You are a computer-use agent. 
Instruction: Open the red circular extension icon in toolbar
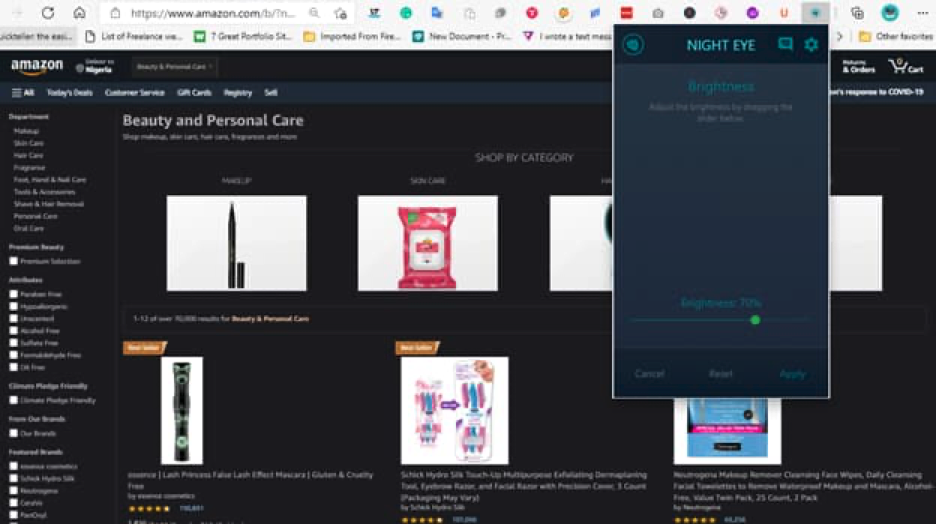531,13
